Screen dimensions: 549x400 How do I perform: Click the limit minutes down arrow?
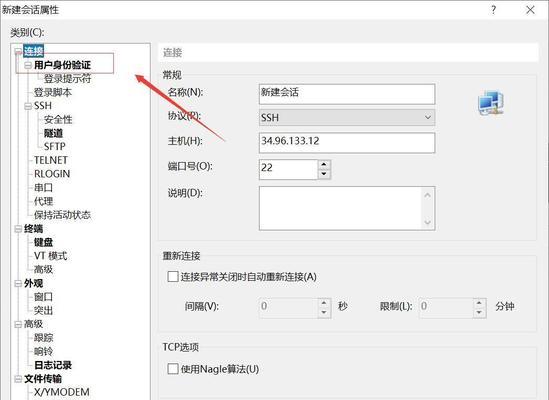(479, 312)
